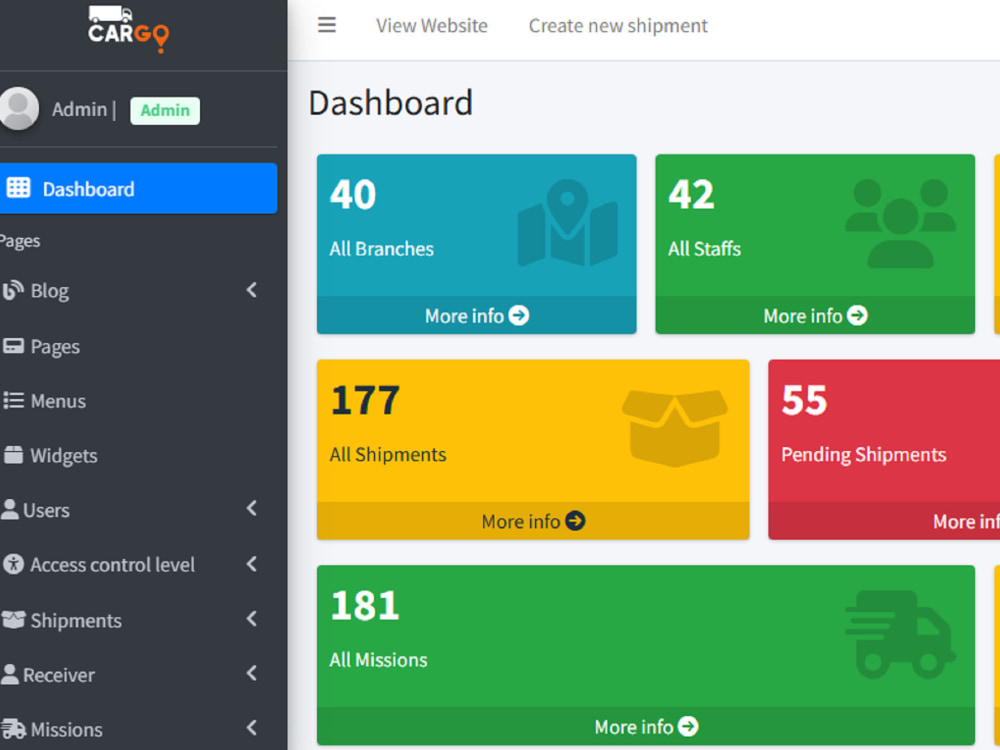
Task: Expand the Users submenu chevron
Action: (x=252, y=509)
